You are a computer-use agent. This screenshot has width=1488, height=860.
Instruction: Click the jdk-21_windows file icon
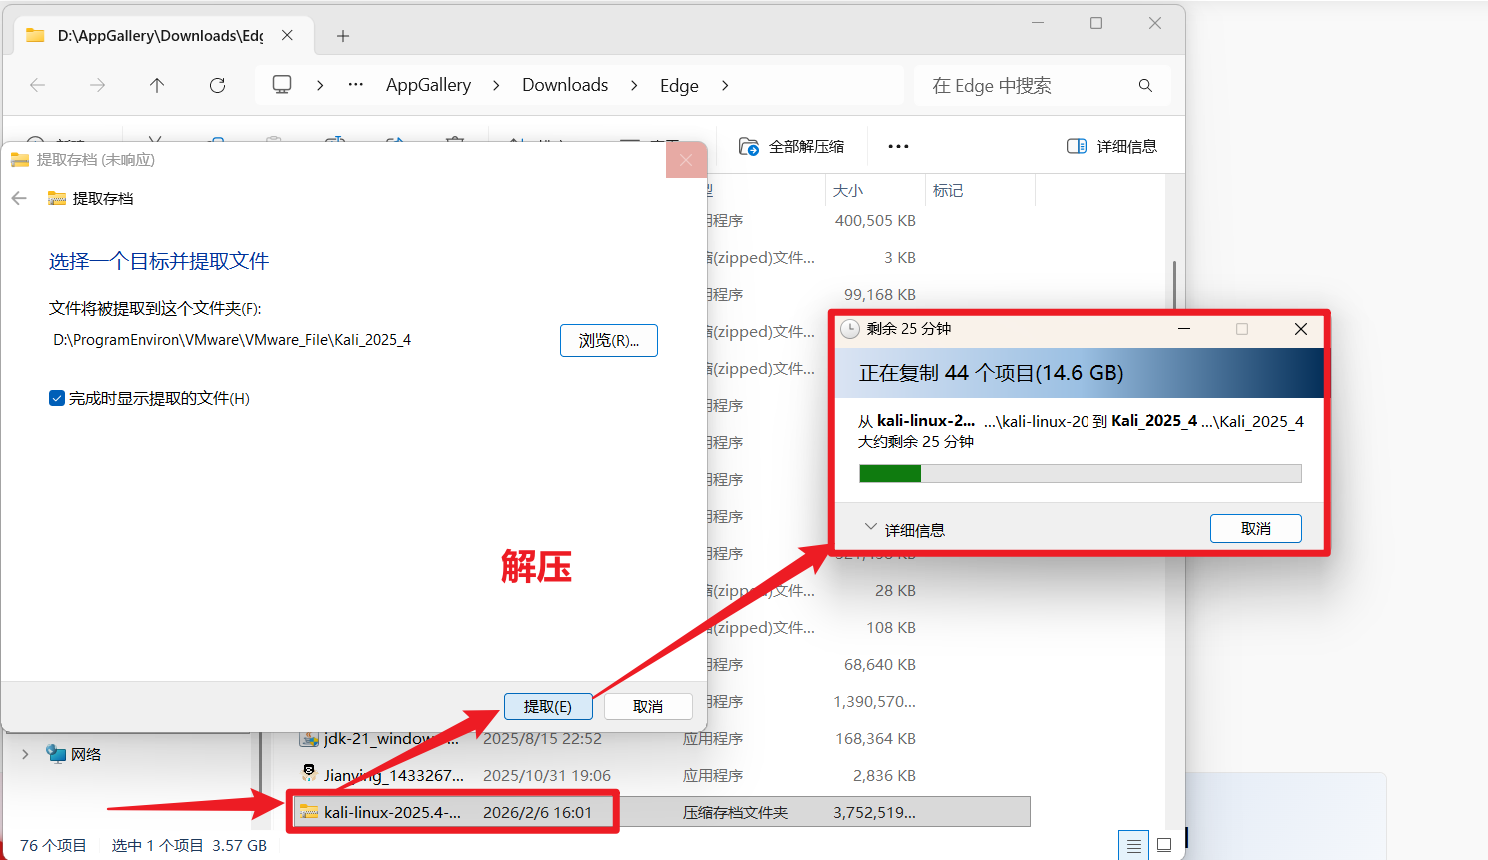[309, 738]
